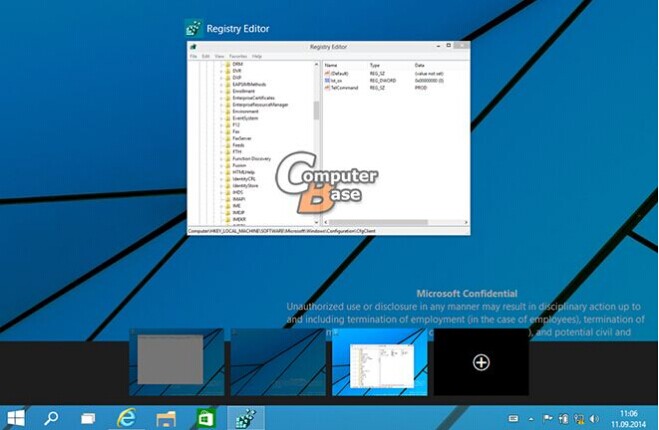The image size is (659, 430).
Task: Click the REG_DWORD type cell
Action: pos(382,80)
